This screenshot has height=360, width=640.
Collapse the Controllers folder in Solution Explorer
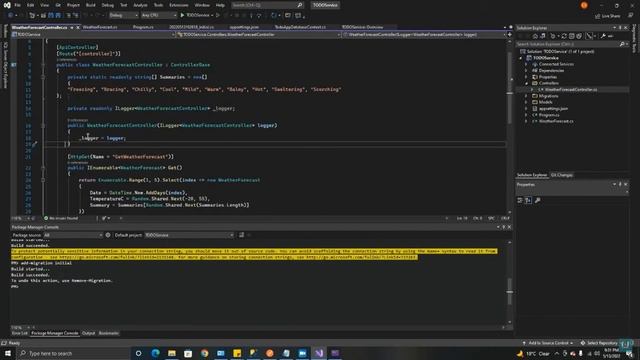[x=526, y=83]
